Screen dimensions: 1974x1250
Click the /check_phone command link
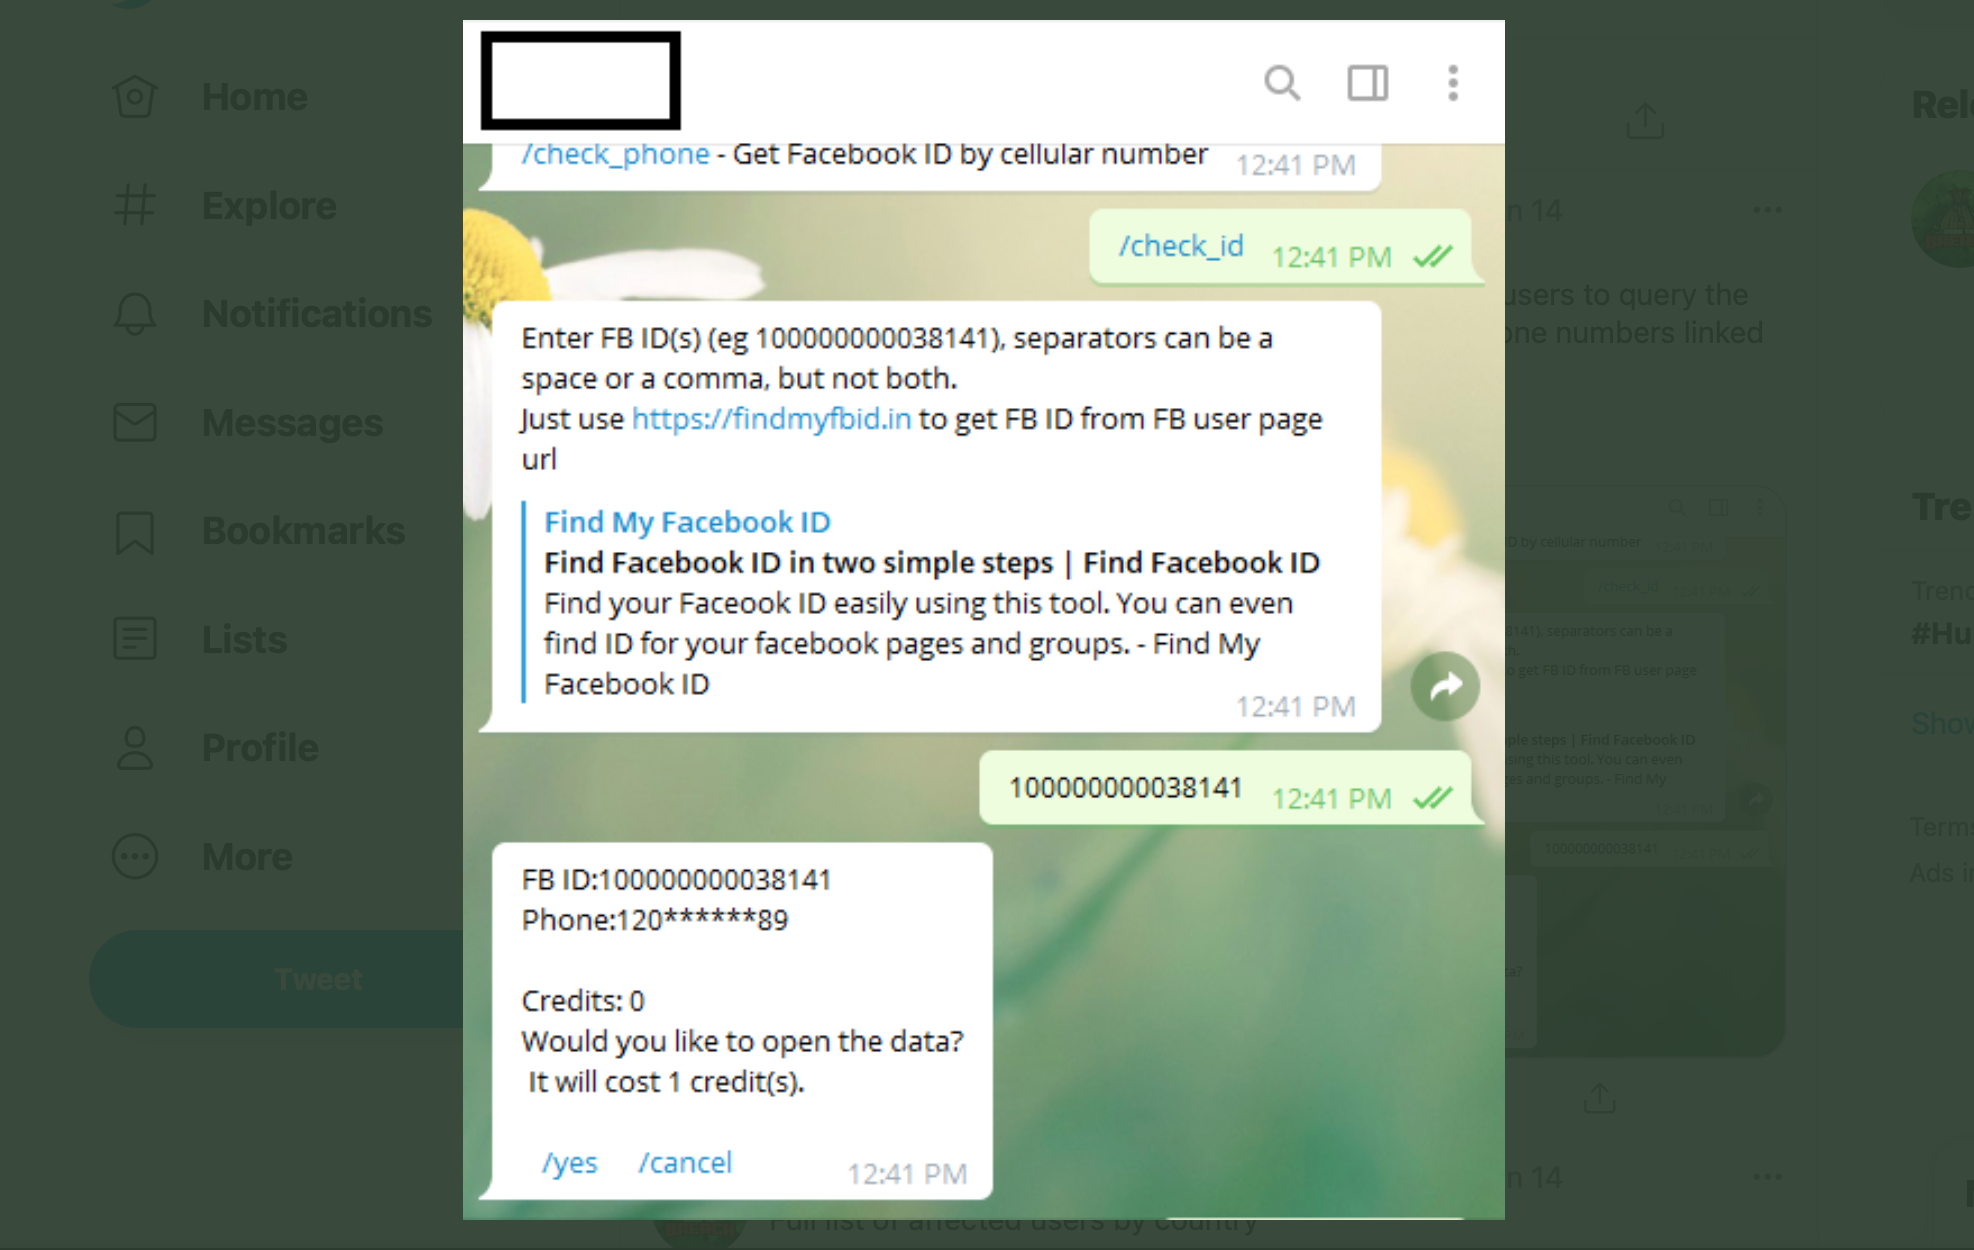click(615, 154)
